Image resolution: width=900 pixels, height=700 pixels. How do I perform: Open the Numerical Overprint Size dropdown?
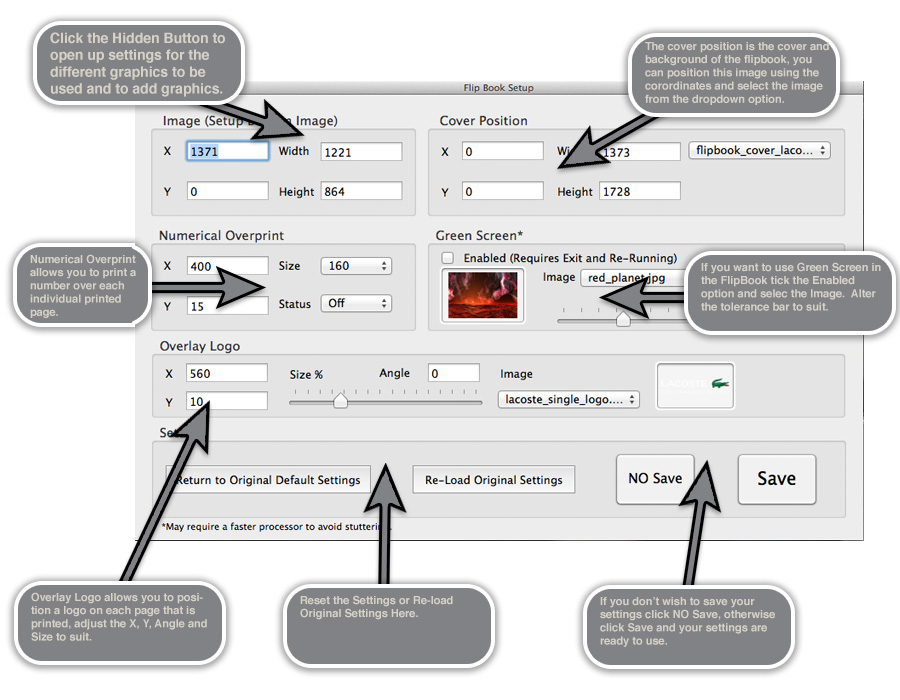tap(356, 266)
